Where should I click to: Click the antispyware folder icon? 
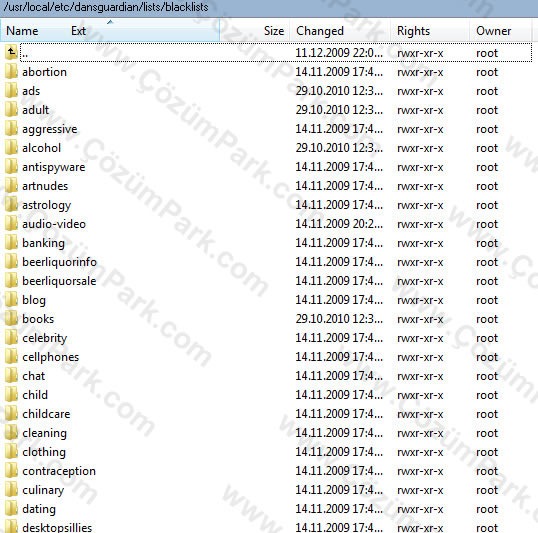(11, 167)
